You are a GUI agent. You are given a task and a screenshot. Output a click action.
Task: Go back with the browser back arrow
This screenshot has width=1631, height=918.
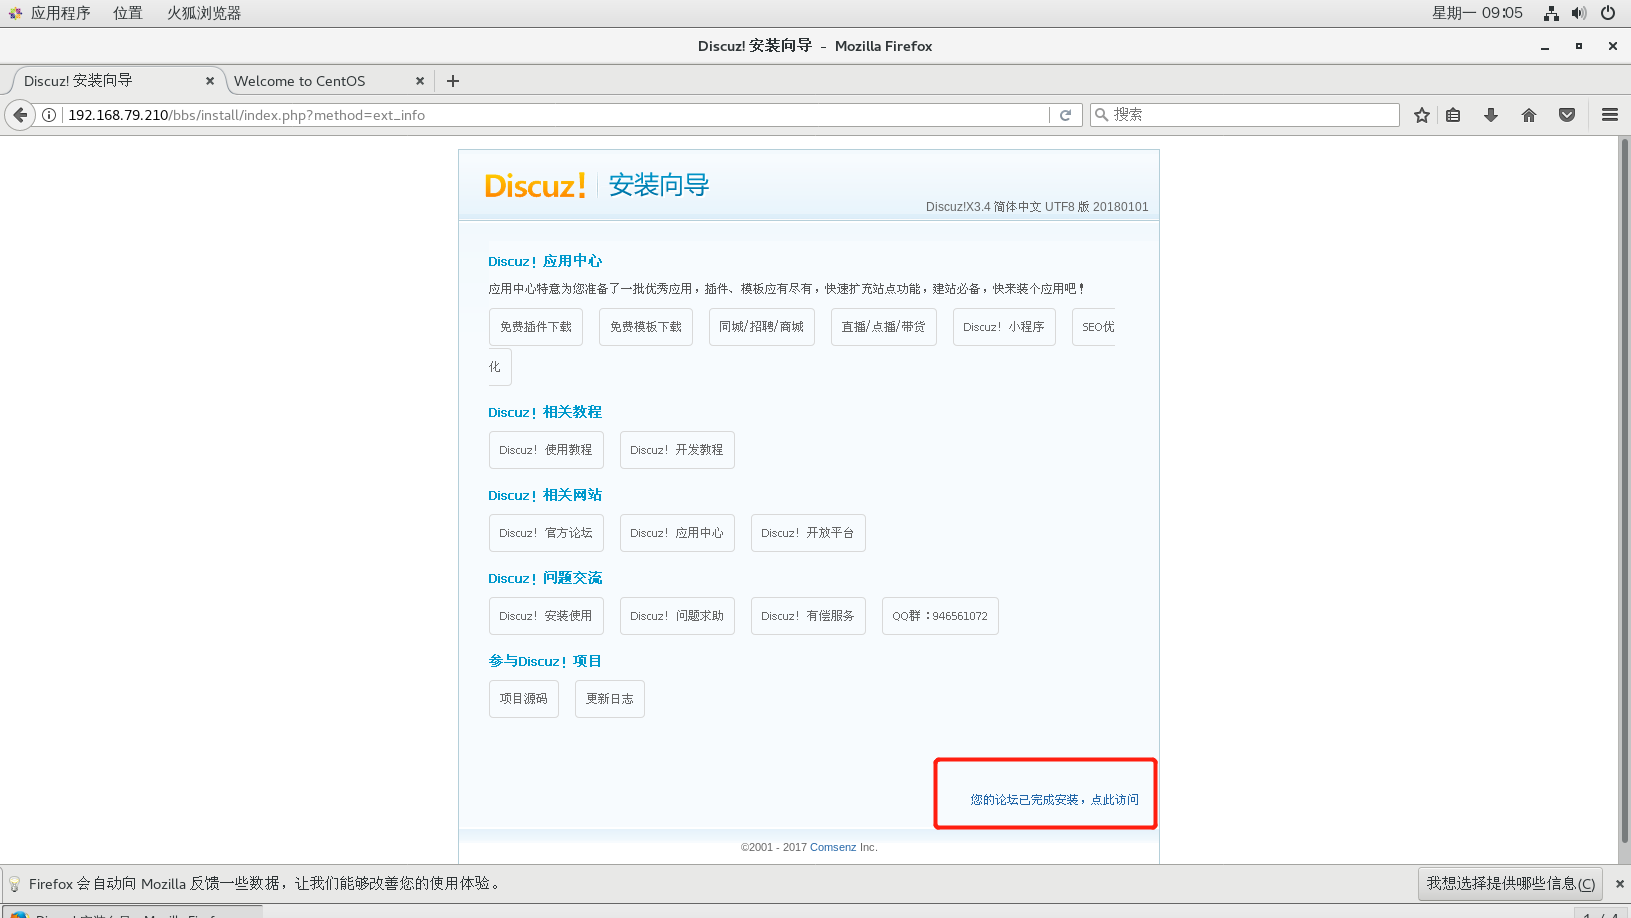click(x=20, y=115)
